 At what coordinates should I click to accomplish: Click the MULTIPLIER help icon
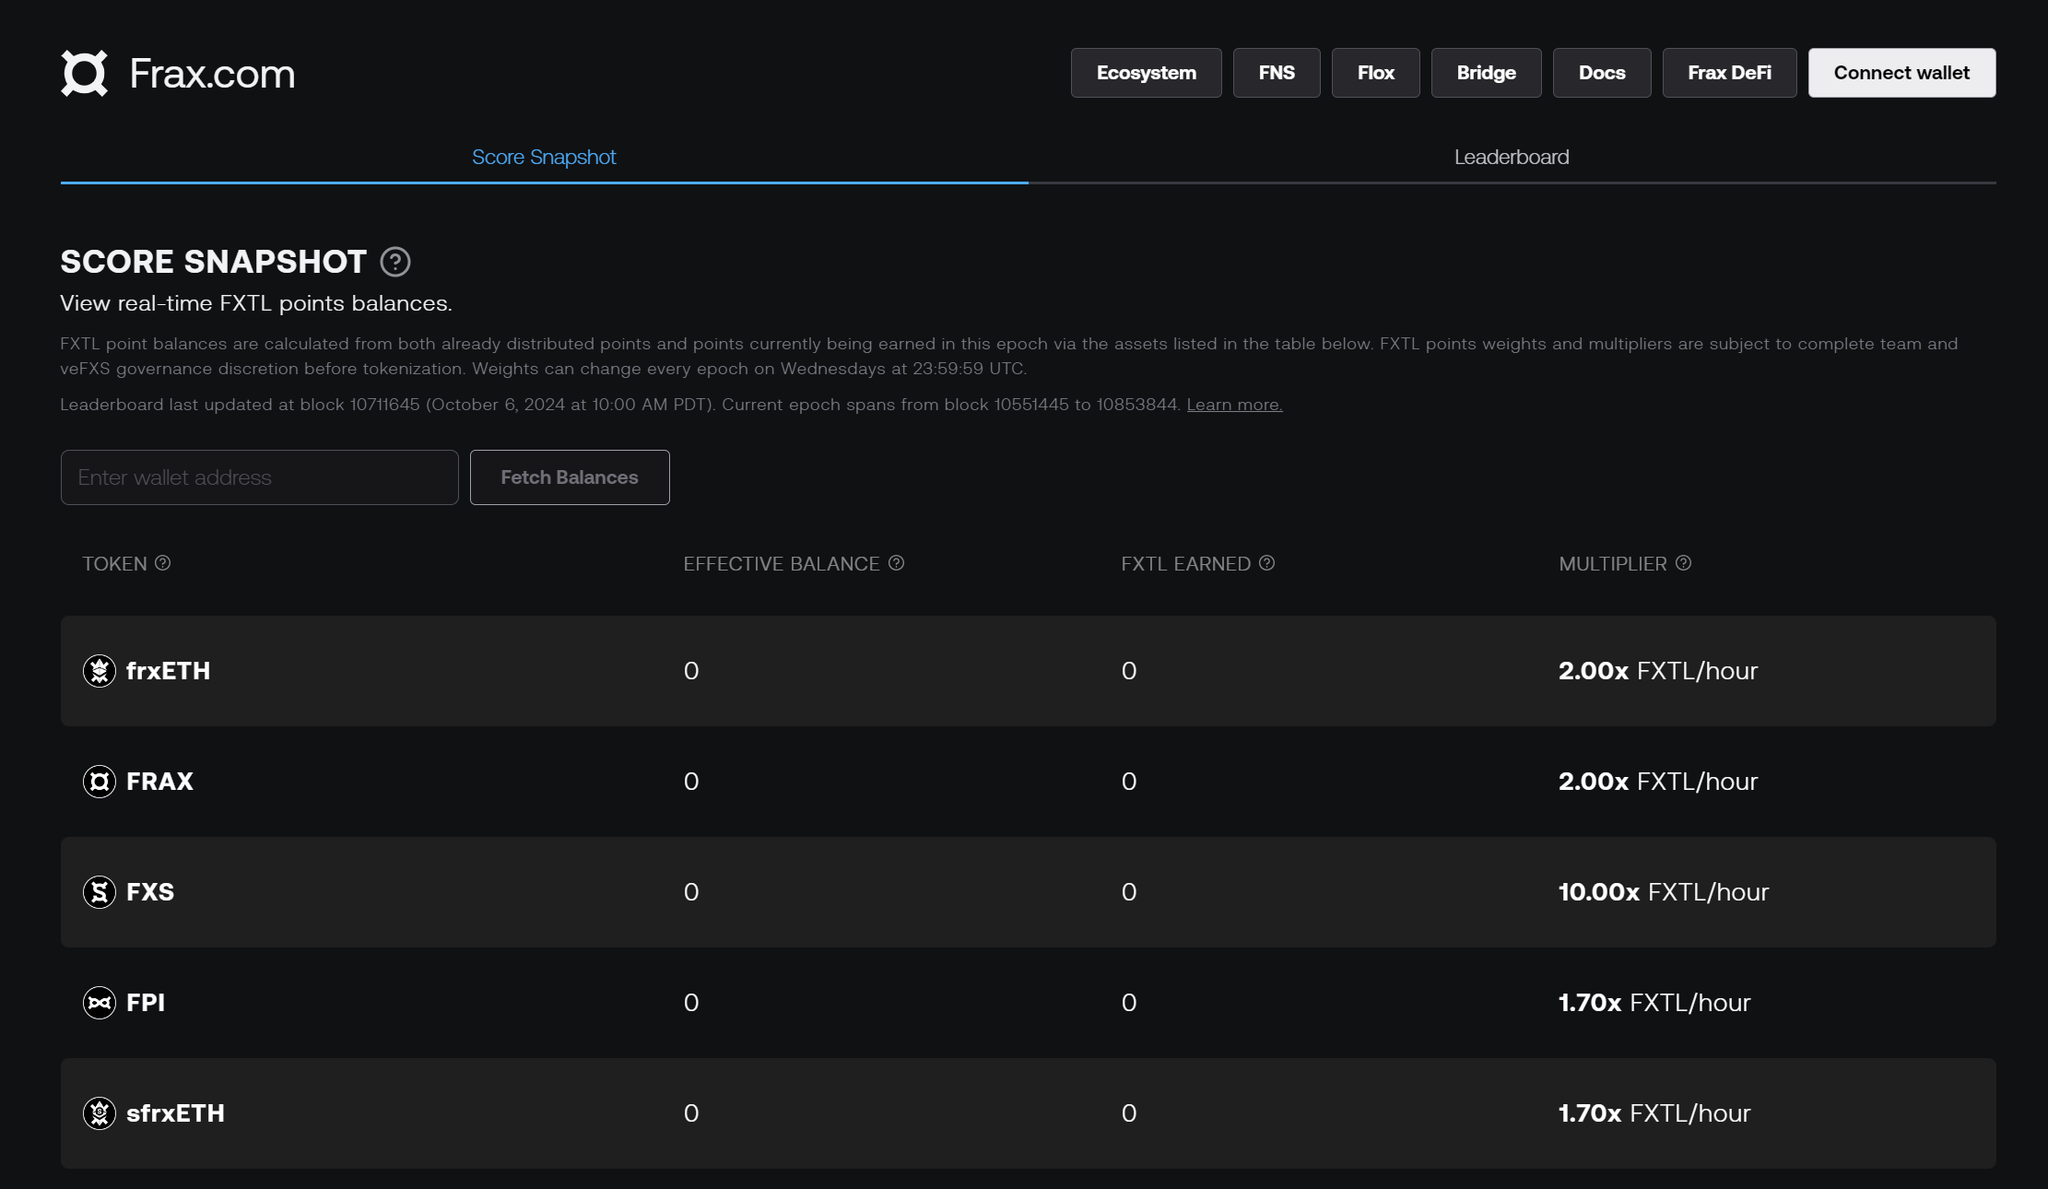[1683, 563]
